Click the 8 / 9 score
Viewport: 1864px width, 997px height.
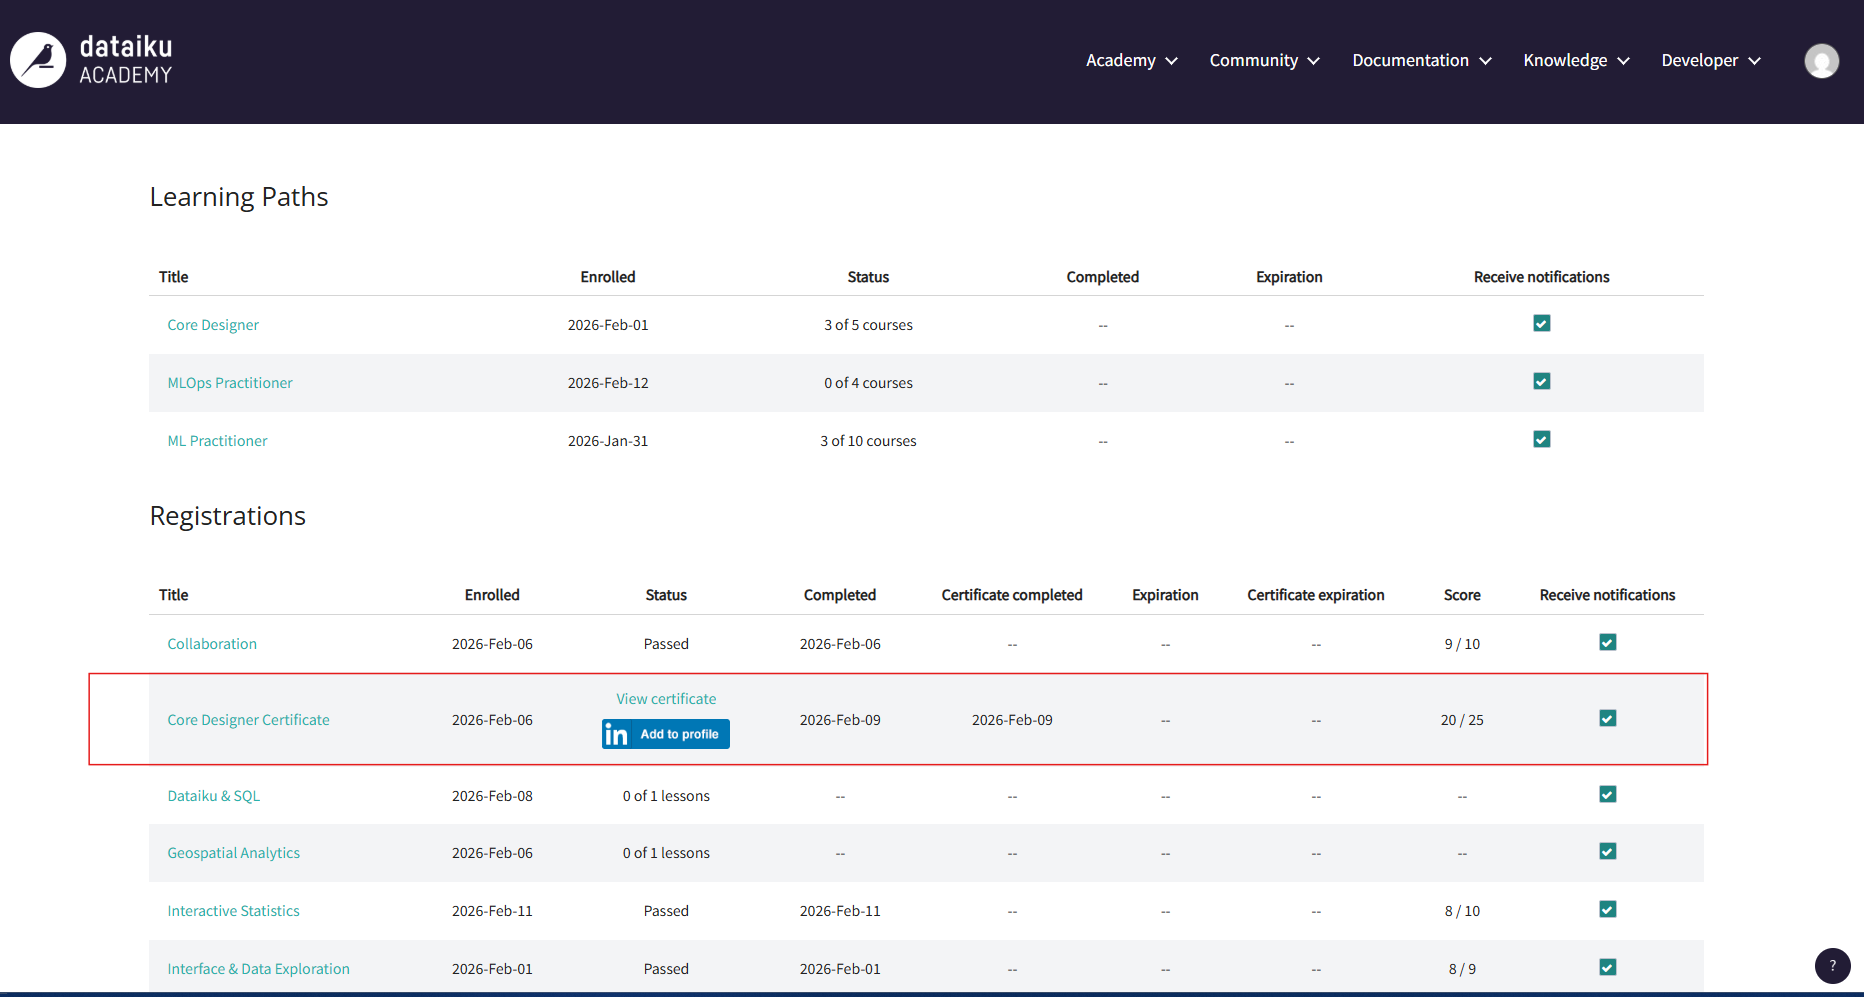click(x=1462, y=969)
